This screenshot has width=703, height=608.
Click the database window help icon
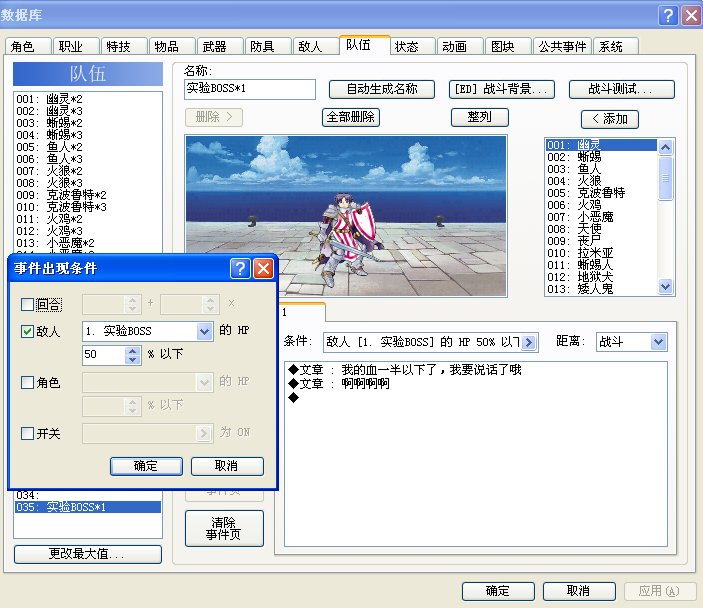(x=668, y=15)
